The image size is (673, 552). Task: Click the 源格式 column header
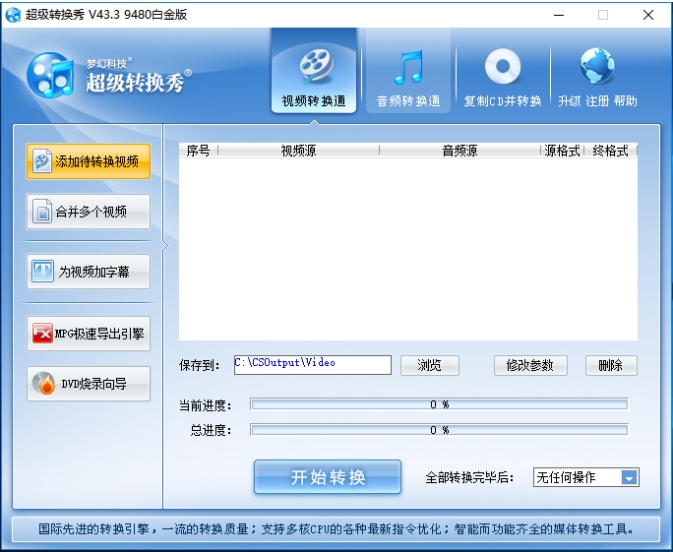(562, 151)
